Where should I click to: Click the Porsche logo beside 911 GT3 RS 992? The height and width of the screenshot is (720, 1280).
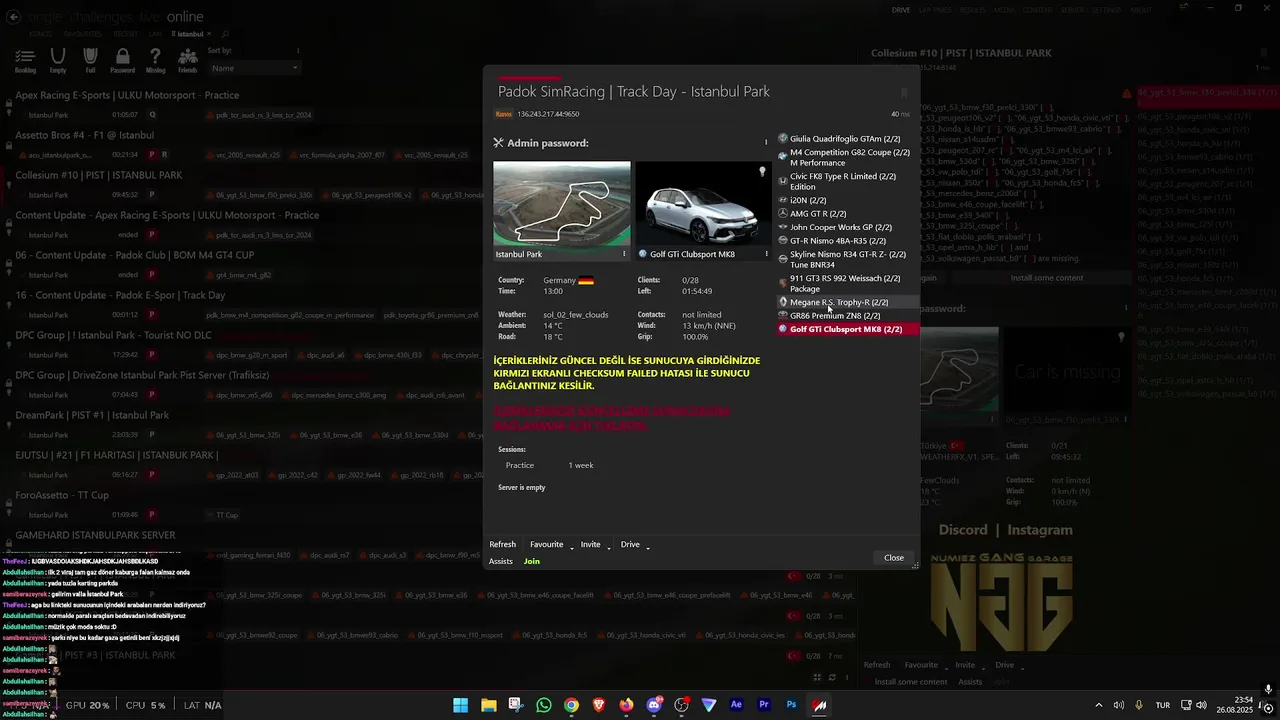pyautogui.click(x=783, y=282)
